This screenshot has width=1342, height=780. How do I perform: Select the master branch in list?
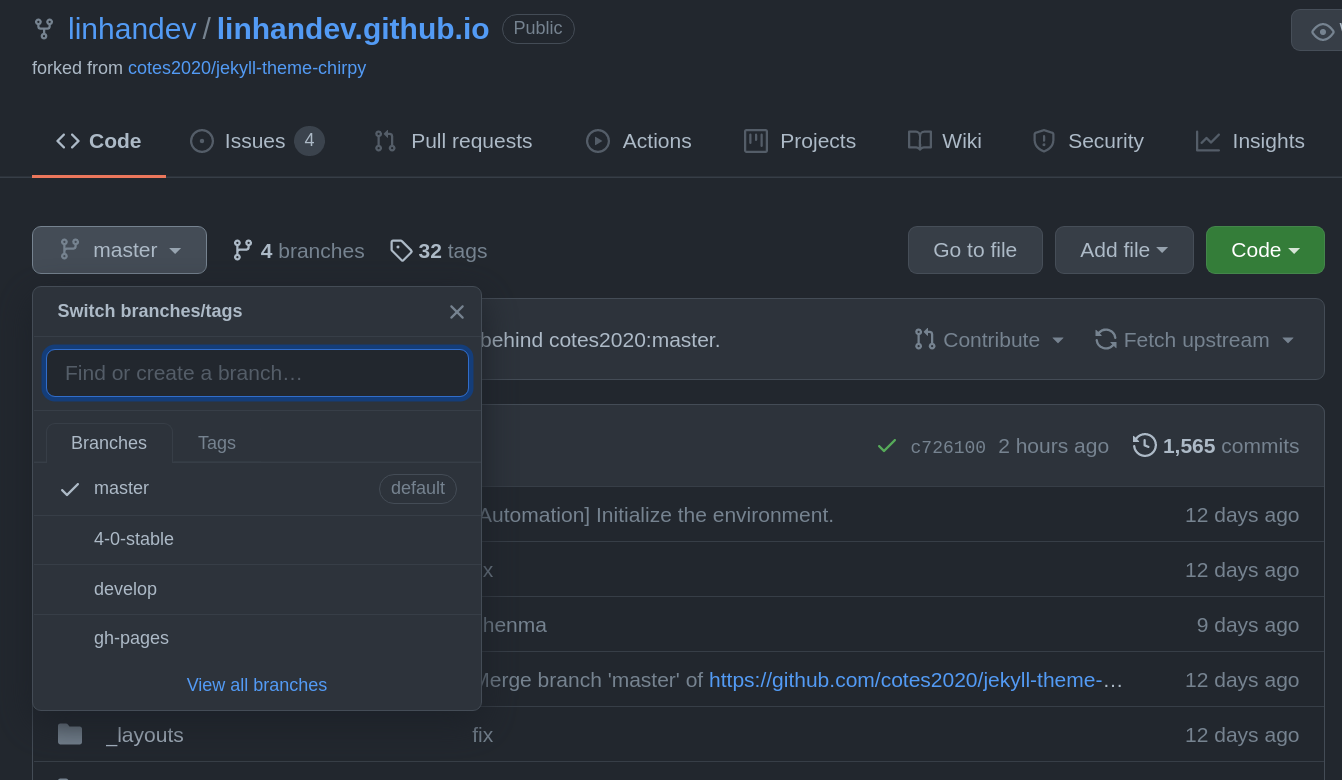pos(121,488)
